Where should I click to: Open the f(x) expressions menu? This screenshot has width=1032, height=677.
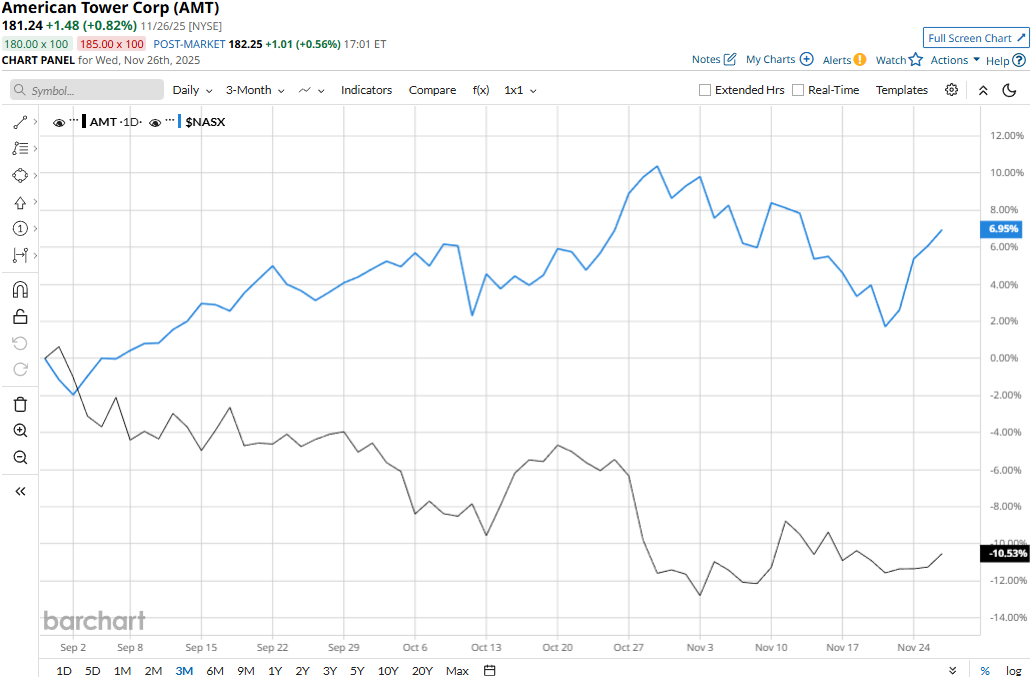(480, 90)
